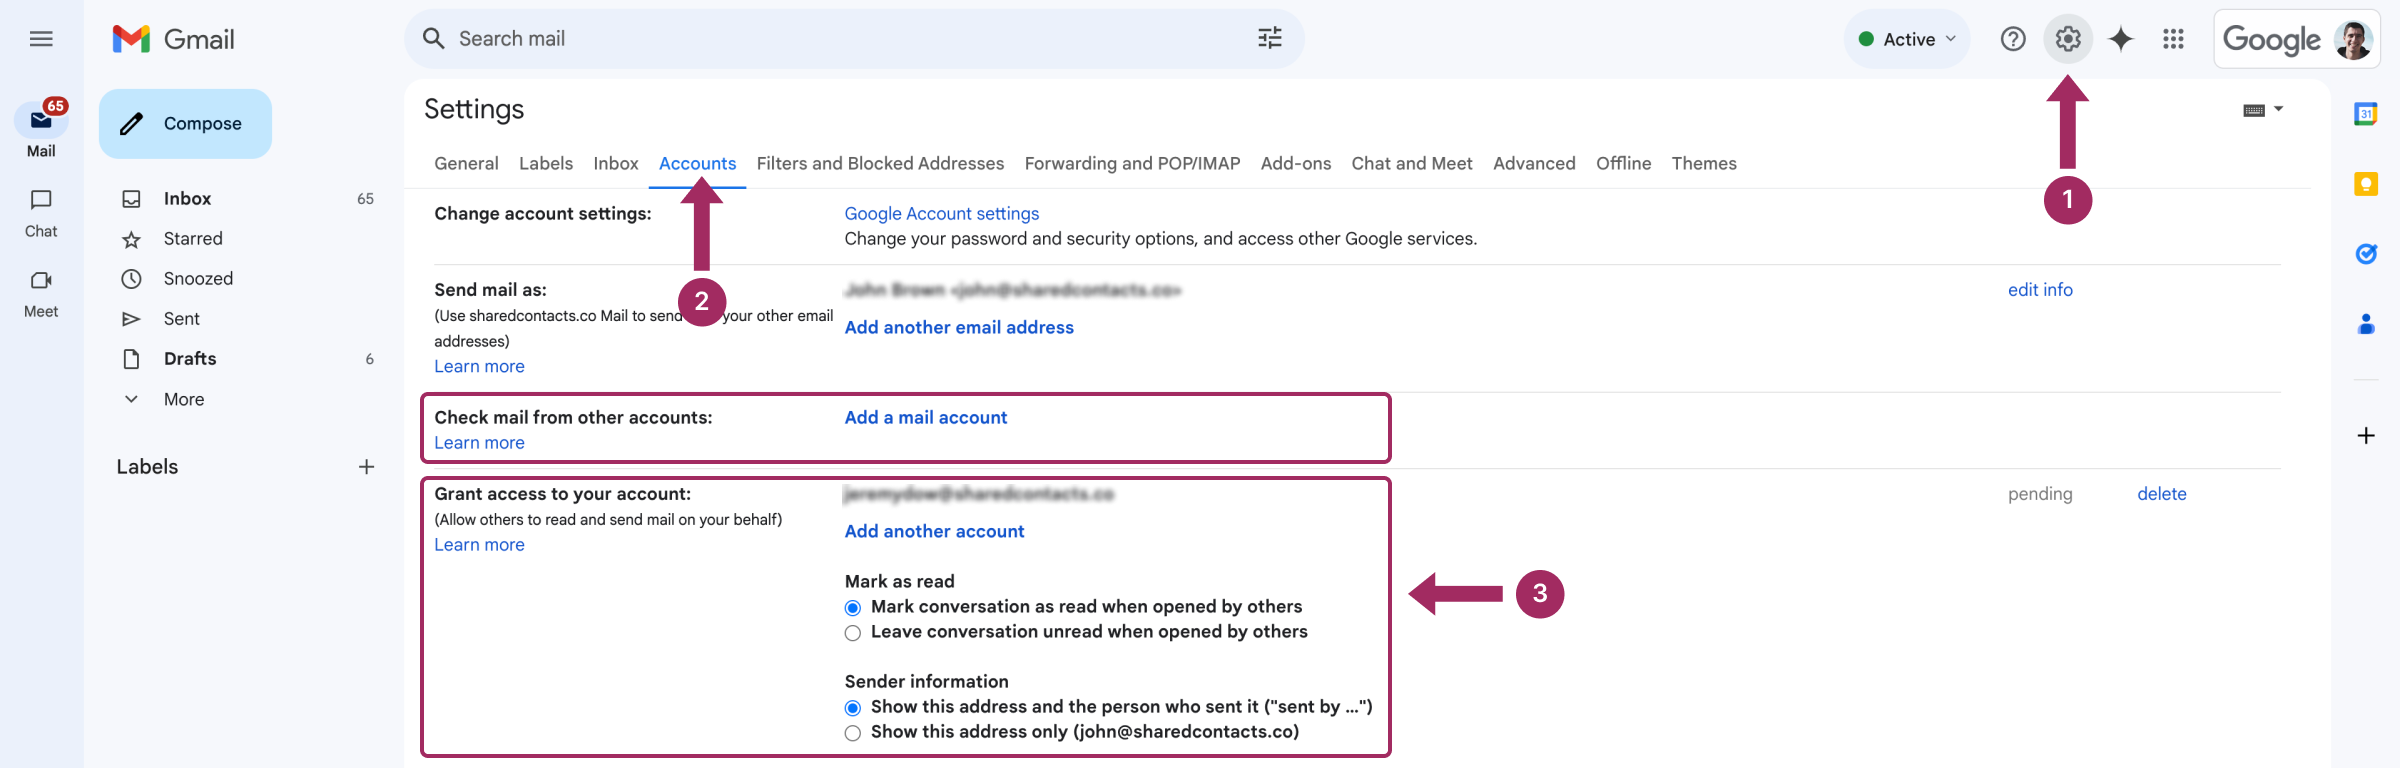The image size is (2400, 769).
Task: Click edit info link
Action: coord(2040,290)
